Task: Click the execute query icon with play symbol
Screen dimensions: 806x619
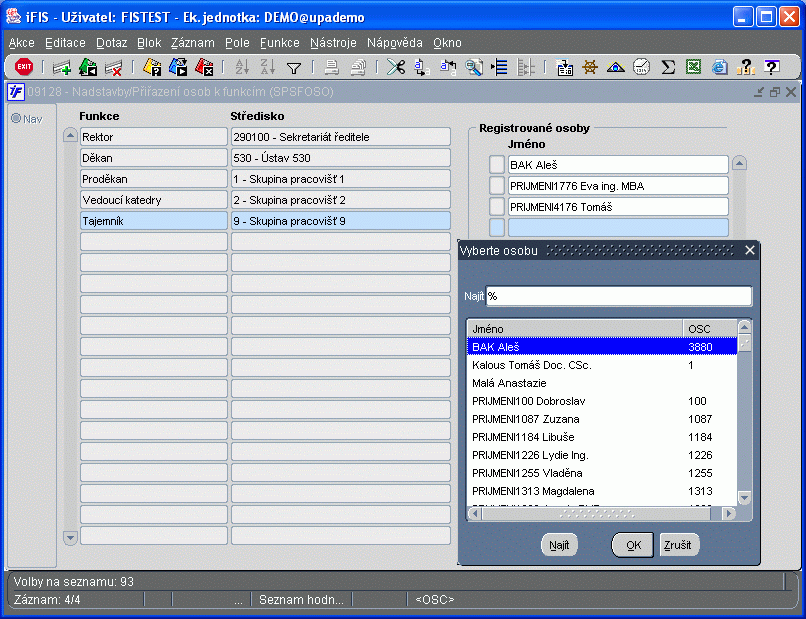Action: tap(178, 67)
